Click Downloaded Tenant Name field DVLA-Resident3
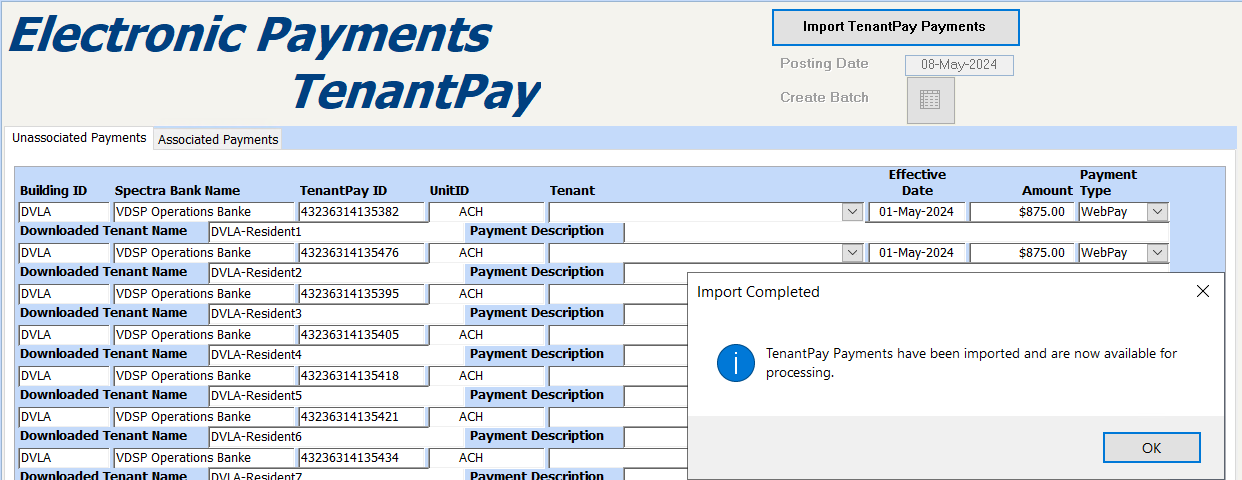 tap(336, 314)
